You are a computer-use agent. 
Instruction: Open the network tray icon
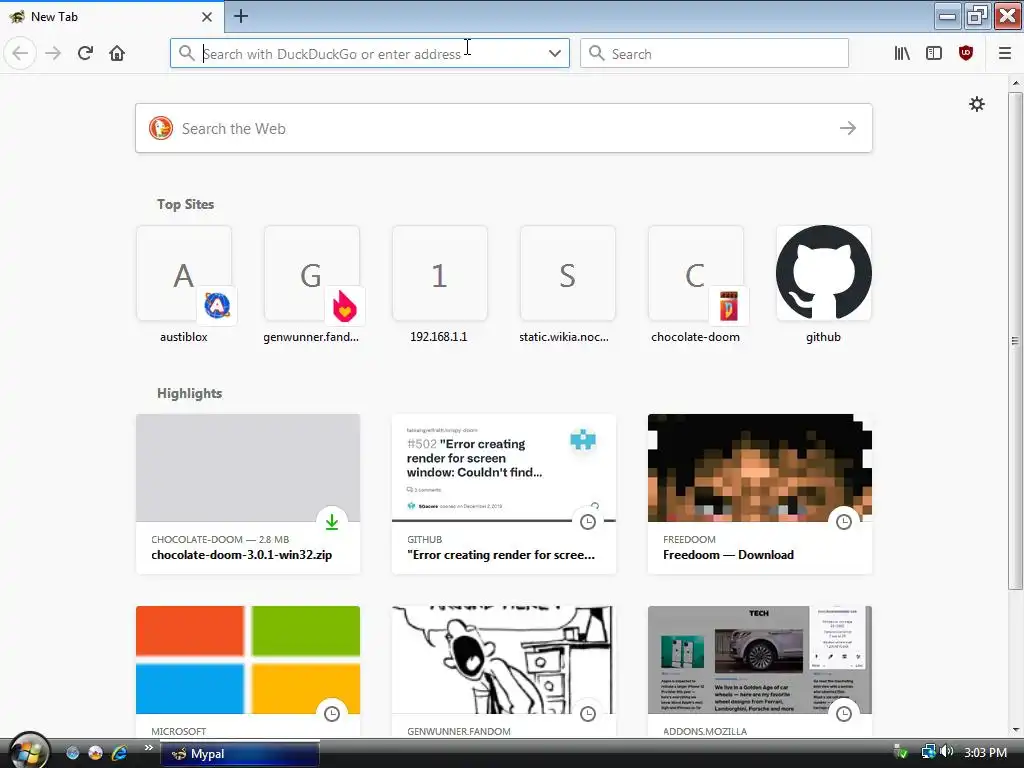click(x=928, y=752)
